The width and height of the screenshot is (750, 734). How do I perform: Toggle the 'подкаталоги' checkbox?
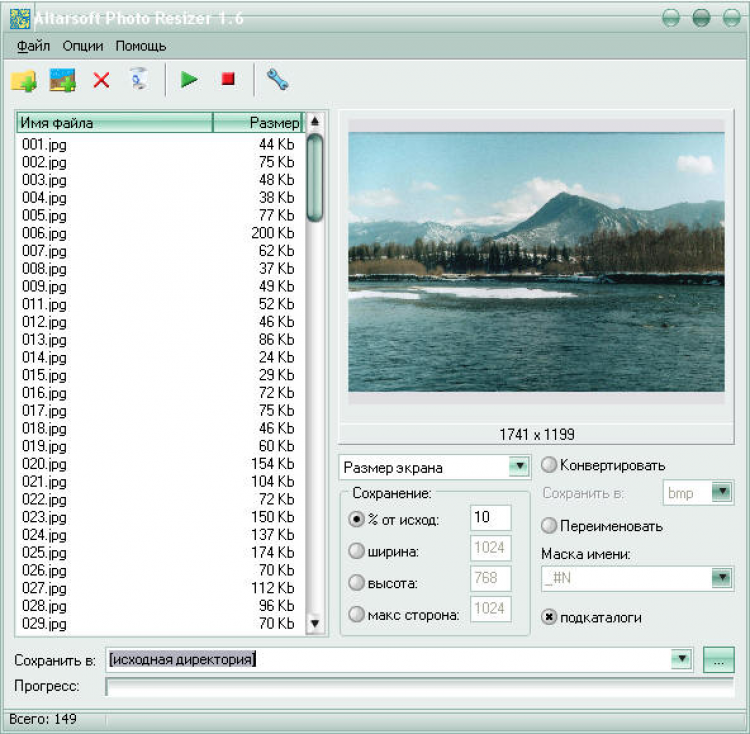(549, 617)
